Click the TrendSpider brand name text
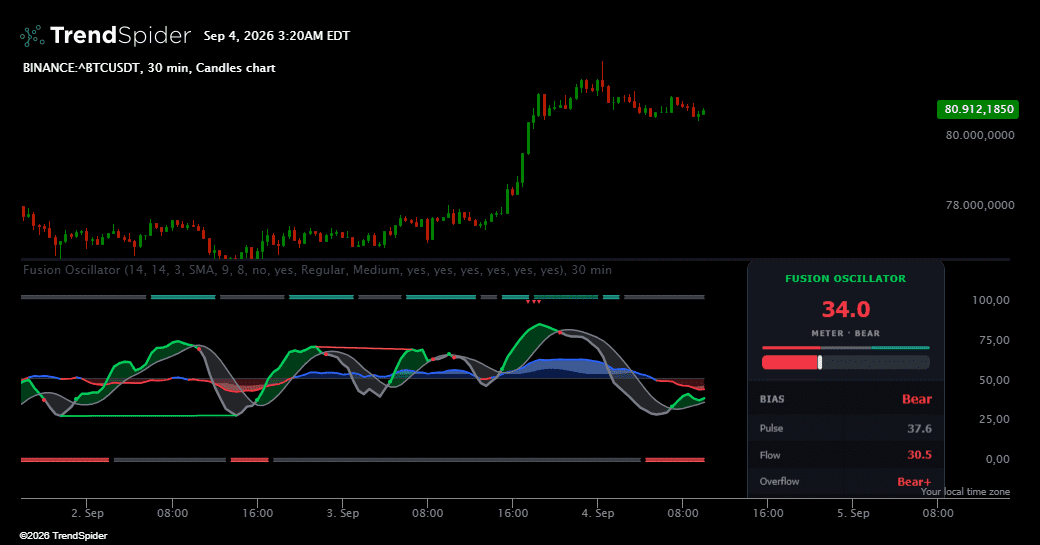The width and height of the screenshot is (1040, 545). tap(121, 35)
